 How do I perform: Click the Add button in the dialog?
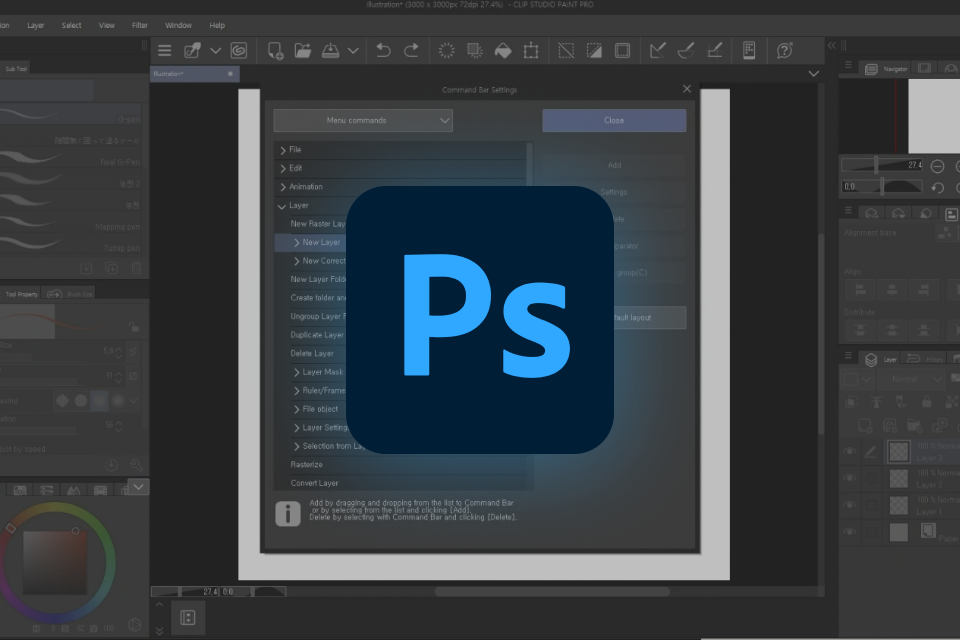tap(614, 165)
